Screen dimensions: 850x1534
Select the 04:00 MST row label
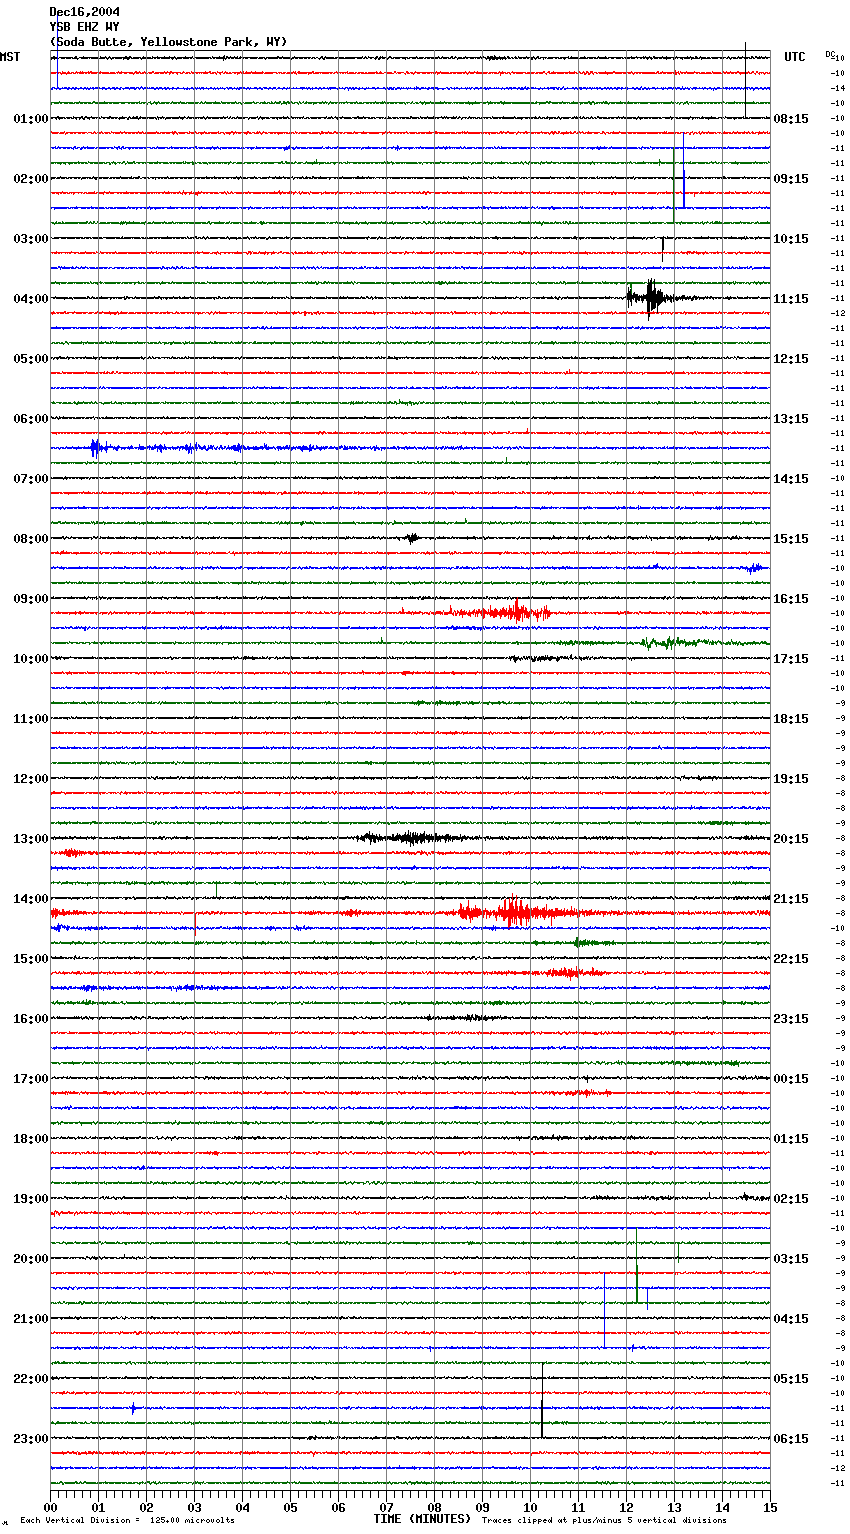point(31,299)
